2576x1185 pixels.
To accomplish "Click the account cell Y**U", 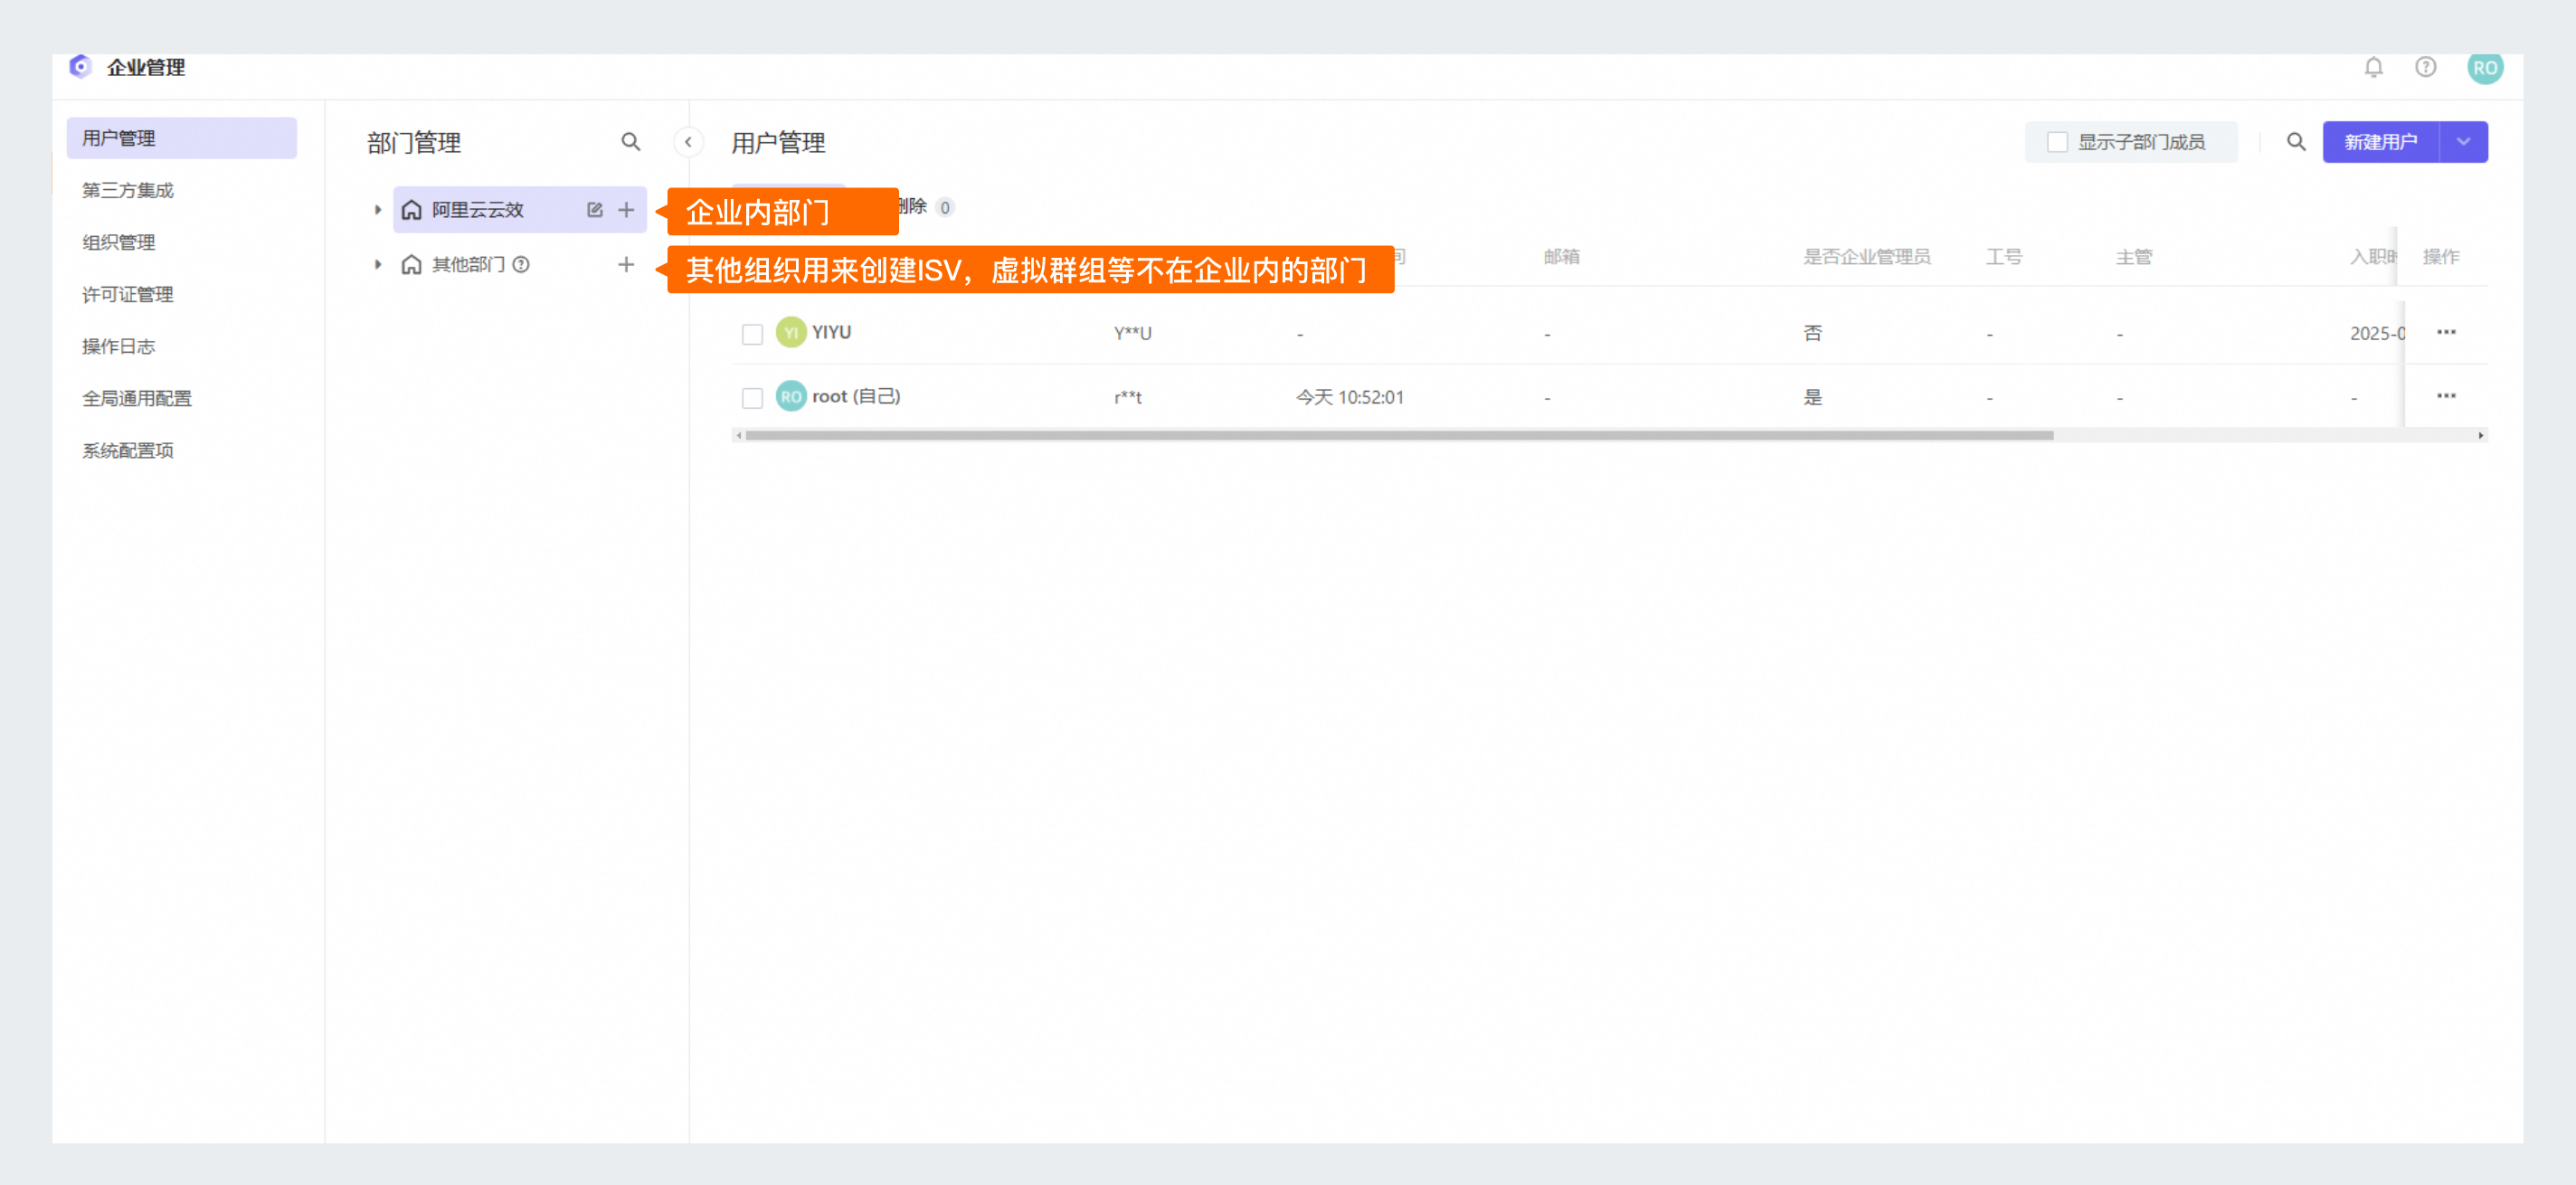I will click(1132, 333).
